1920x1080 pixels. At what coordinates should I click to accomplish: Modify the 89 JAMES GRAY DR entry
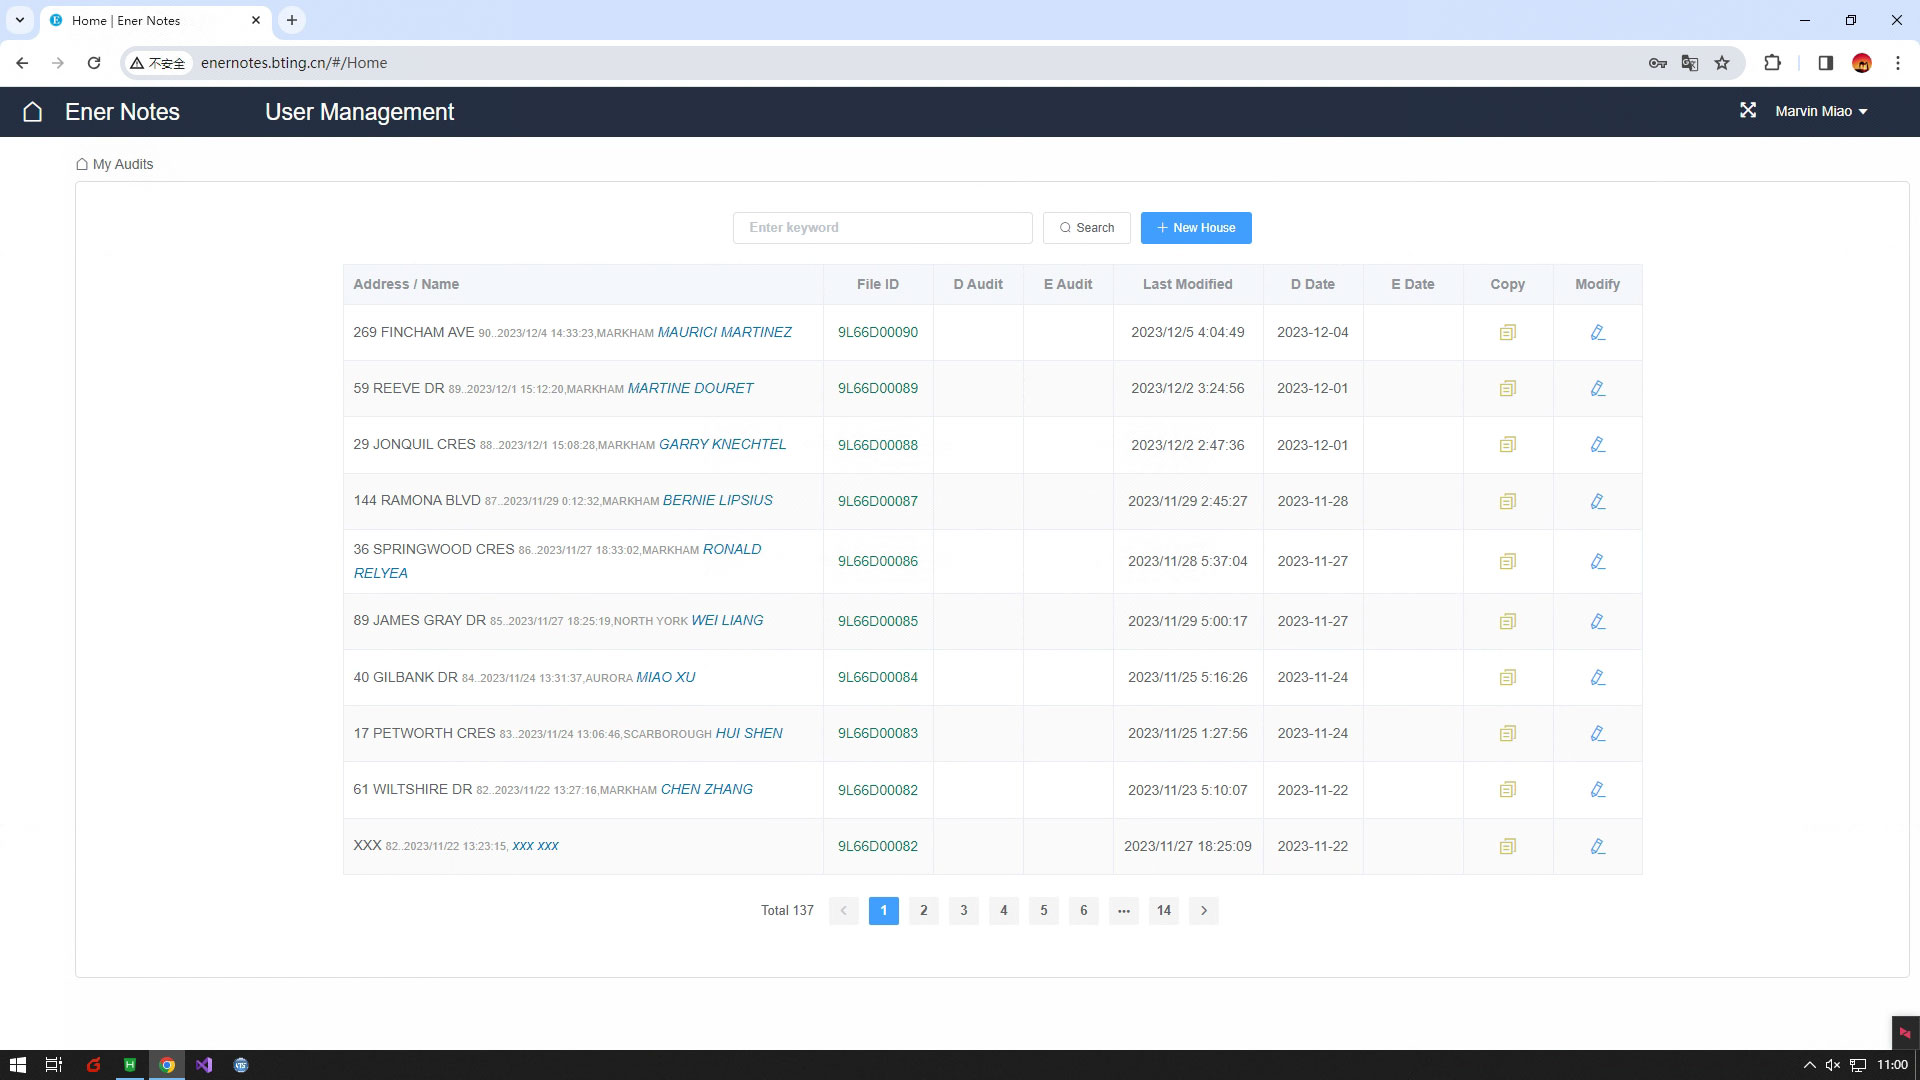1598,621
